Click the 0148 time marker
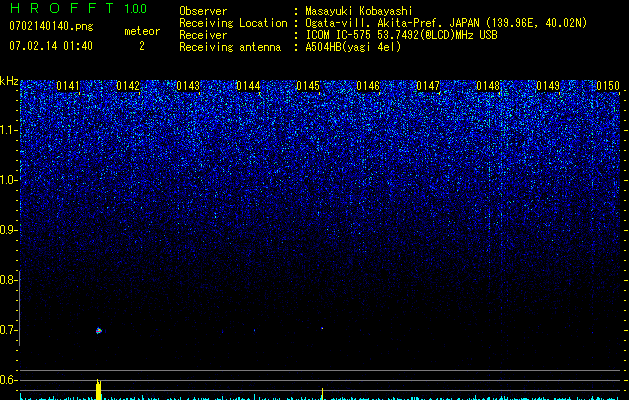This screenshot has height=400, width=629. pos(488,86)
